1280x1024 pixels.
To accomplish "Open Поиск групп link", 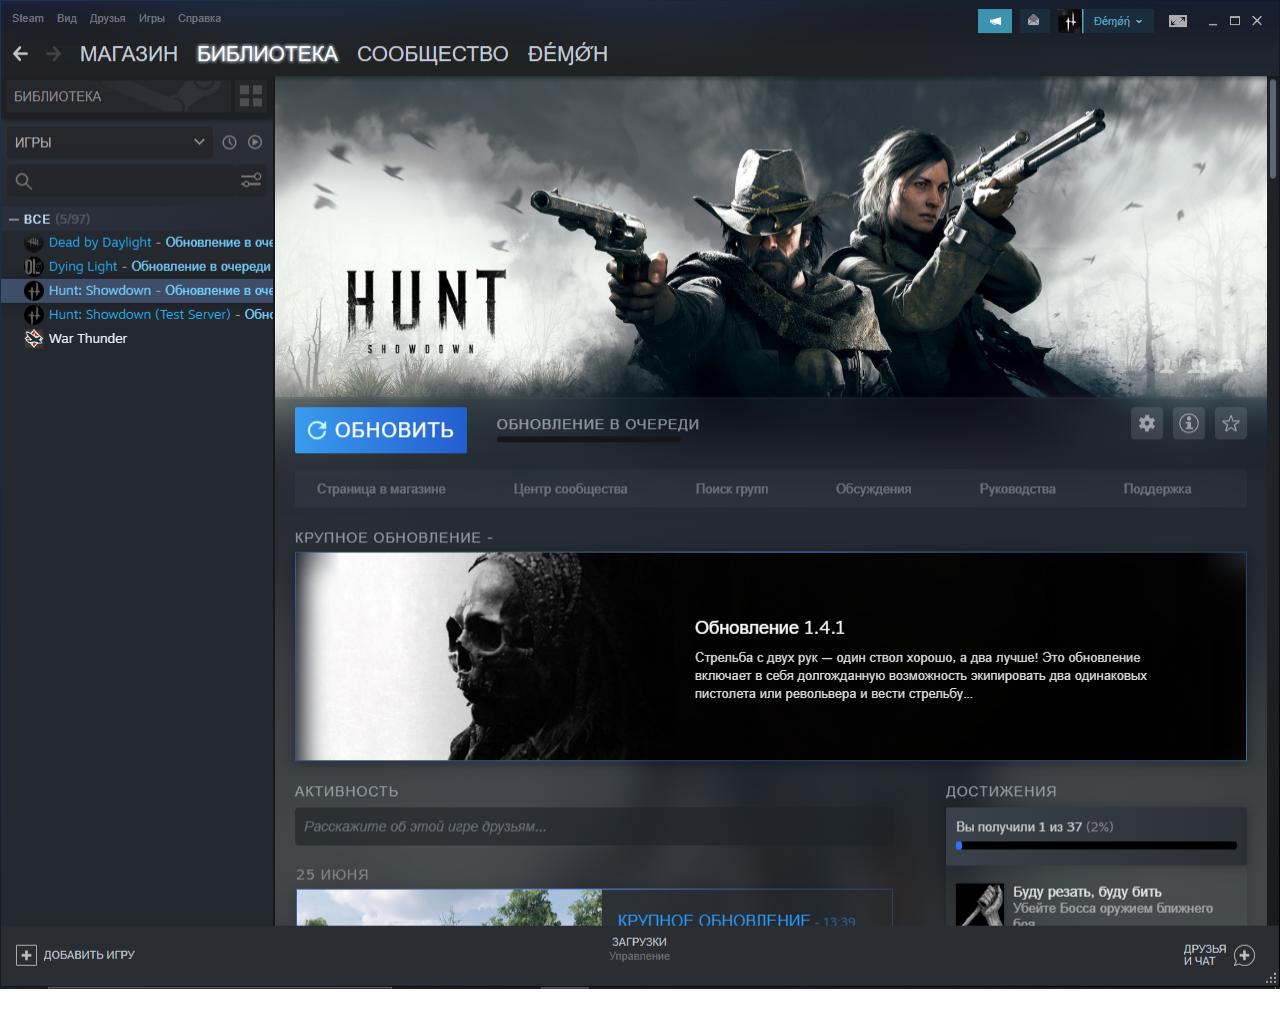I will pyautogui.click(x=732, y=489).
